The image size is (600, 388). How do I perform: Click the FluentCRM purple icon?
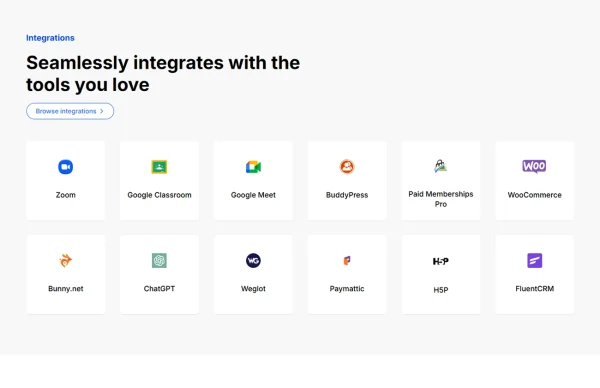tap(535, 261)
